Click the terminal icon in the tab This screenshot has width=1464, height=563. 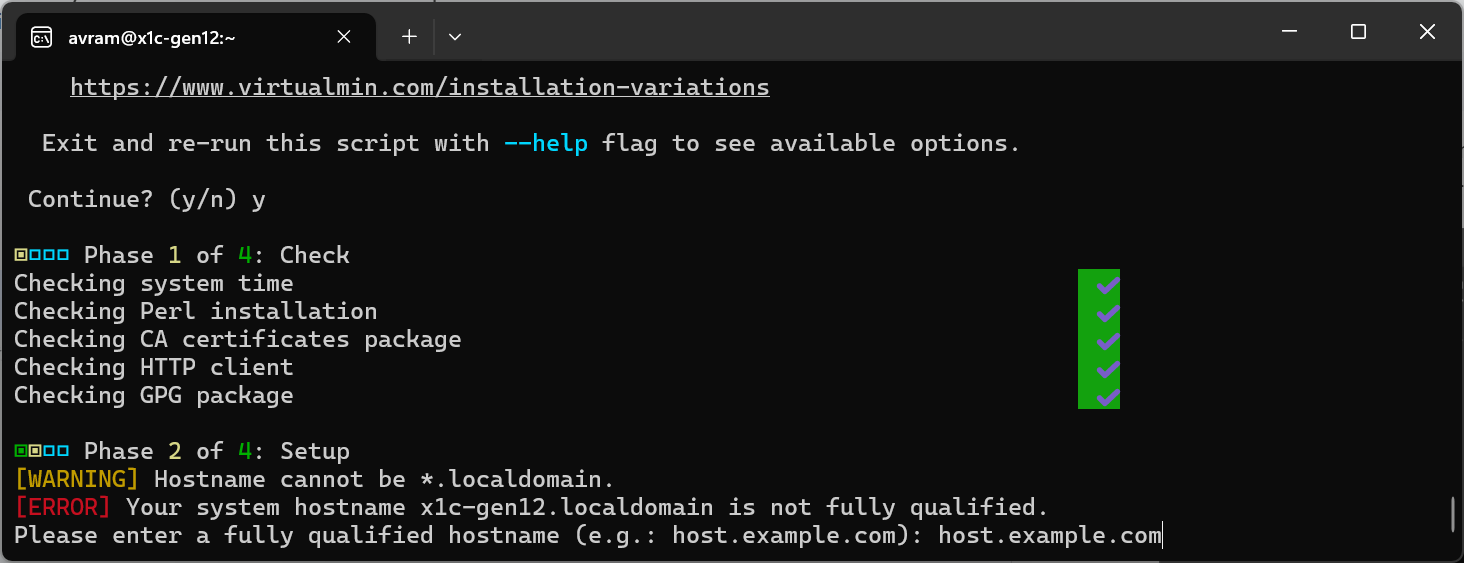tap(42, 38)
